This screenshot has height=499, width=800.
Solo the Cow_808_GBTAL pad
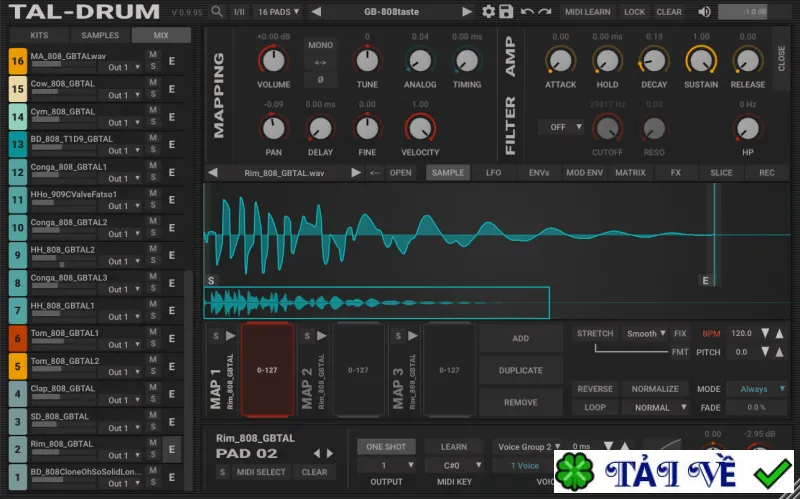coord(153,94)
